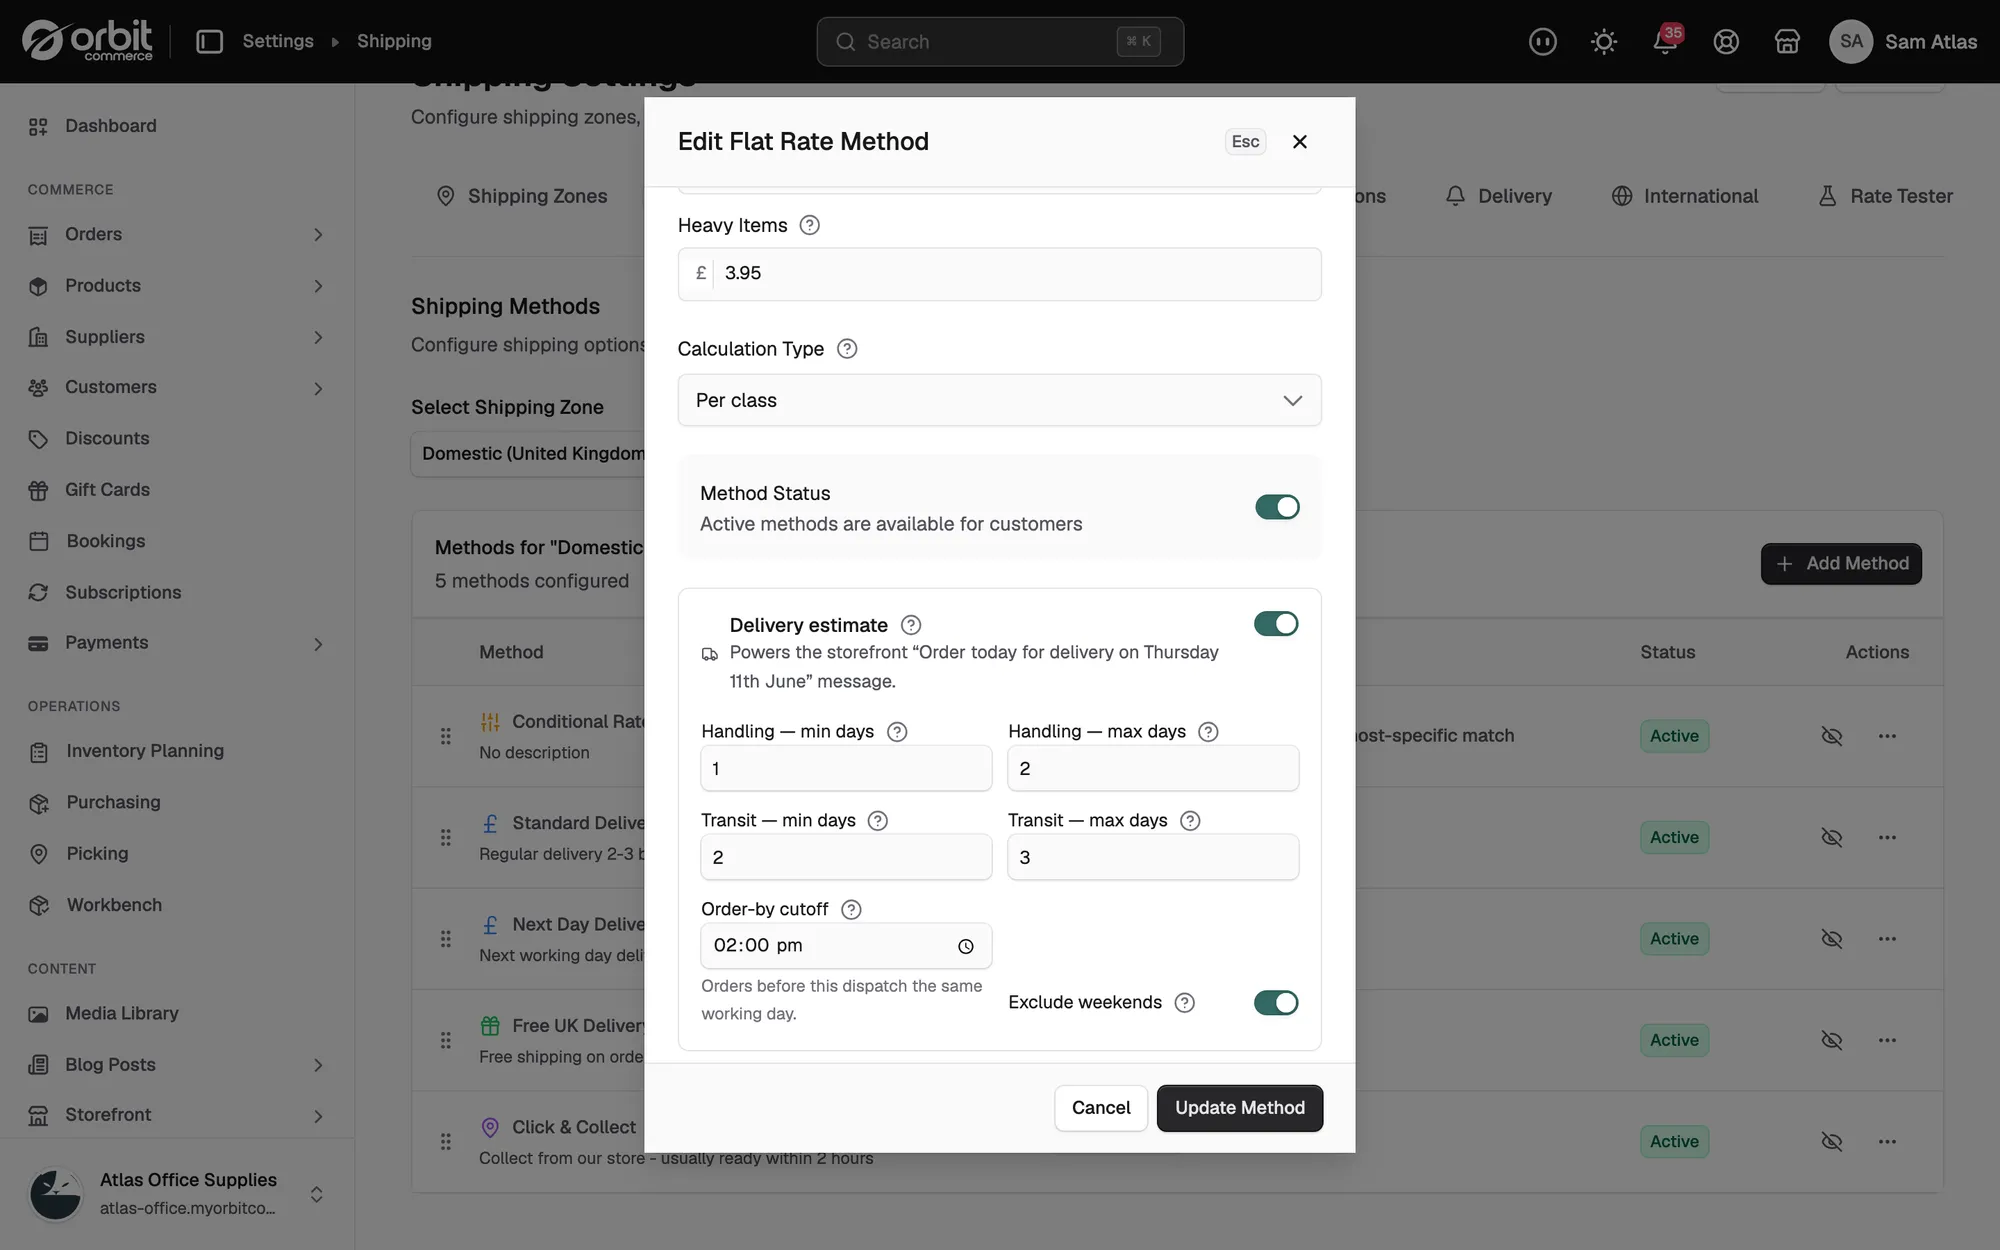Switch theme with the sun icon

coord(1604,41)
